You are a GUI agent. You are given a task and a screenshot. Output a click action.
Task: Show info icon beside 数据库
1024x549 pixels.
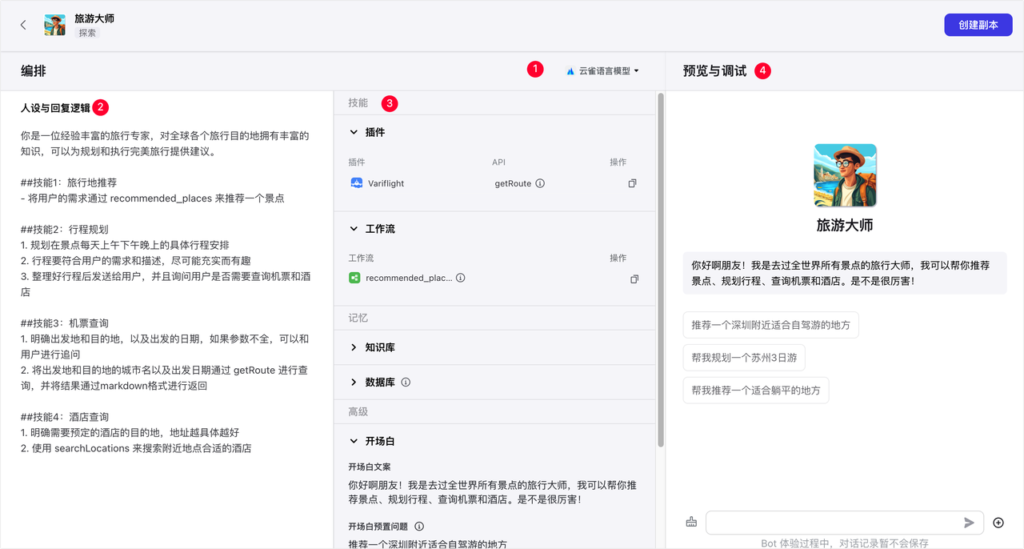[406, 382]
